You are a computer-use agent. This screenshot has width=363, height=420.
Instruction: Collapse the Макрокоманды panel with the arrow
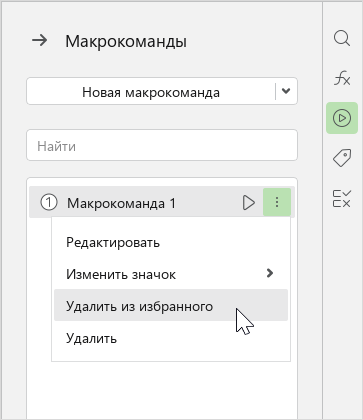click(x=39, y=41)
